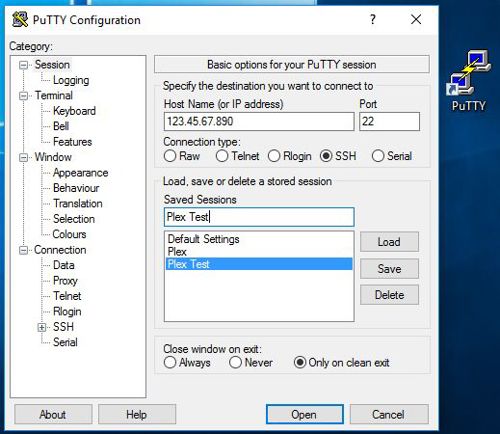
Task: Select the Plex Test saved session
Action: point(259,264)
